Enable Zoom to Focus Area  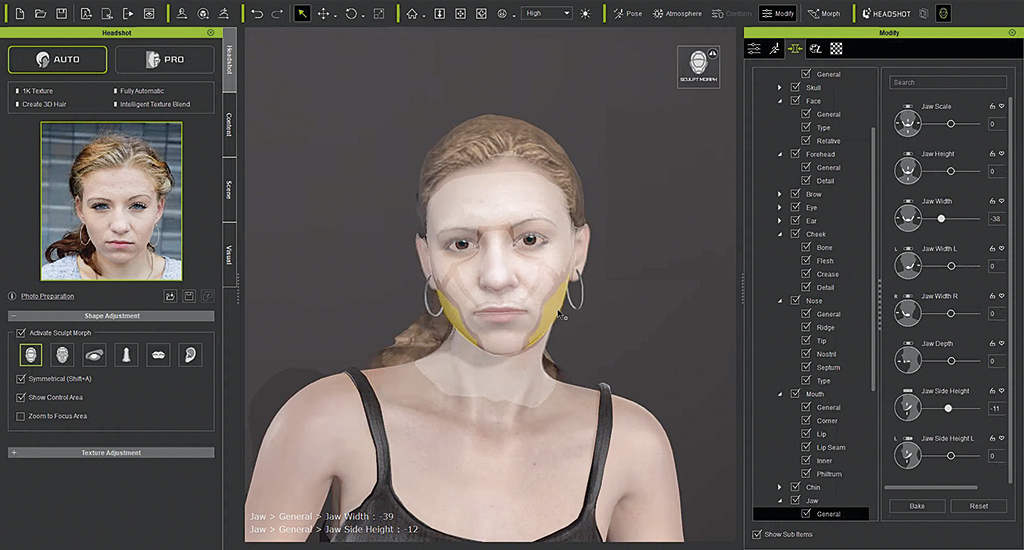[x=21, y=416]
